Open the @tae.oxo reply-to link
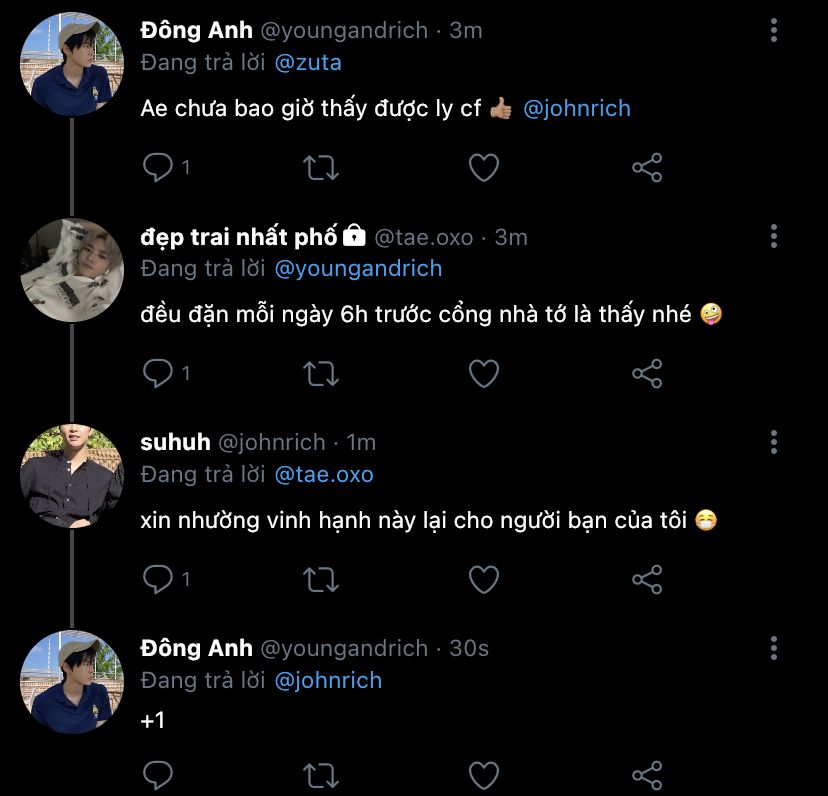The image size is (828, 796). (x=323, y=474)
